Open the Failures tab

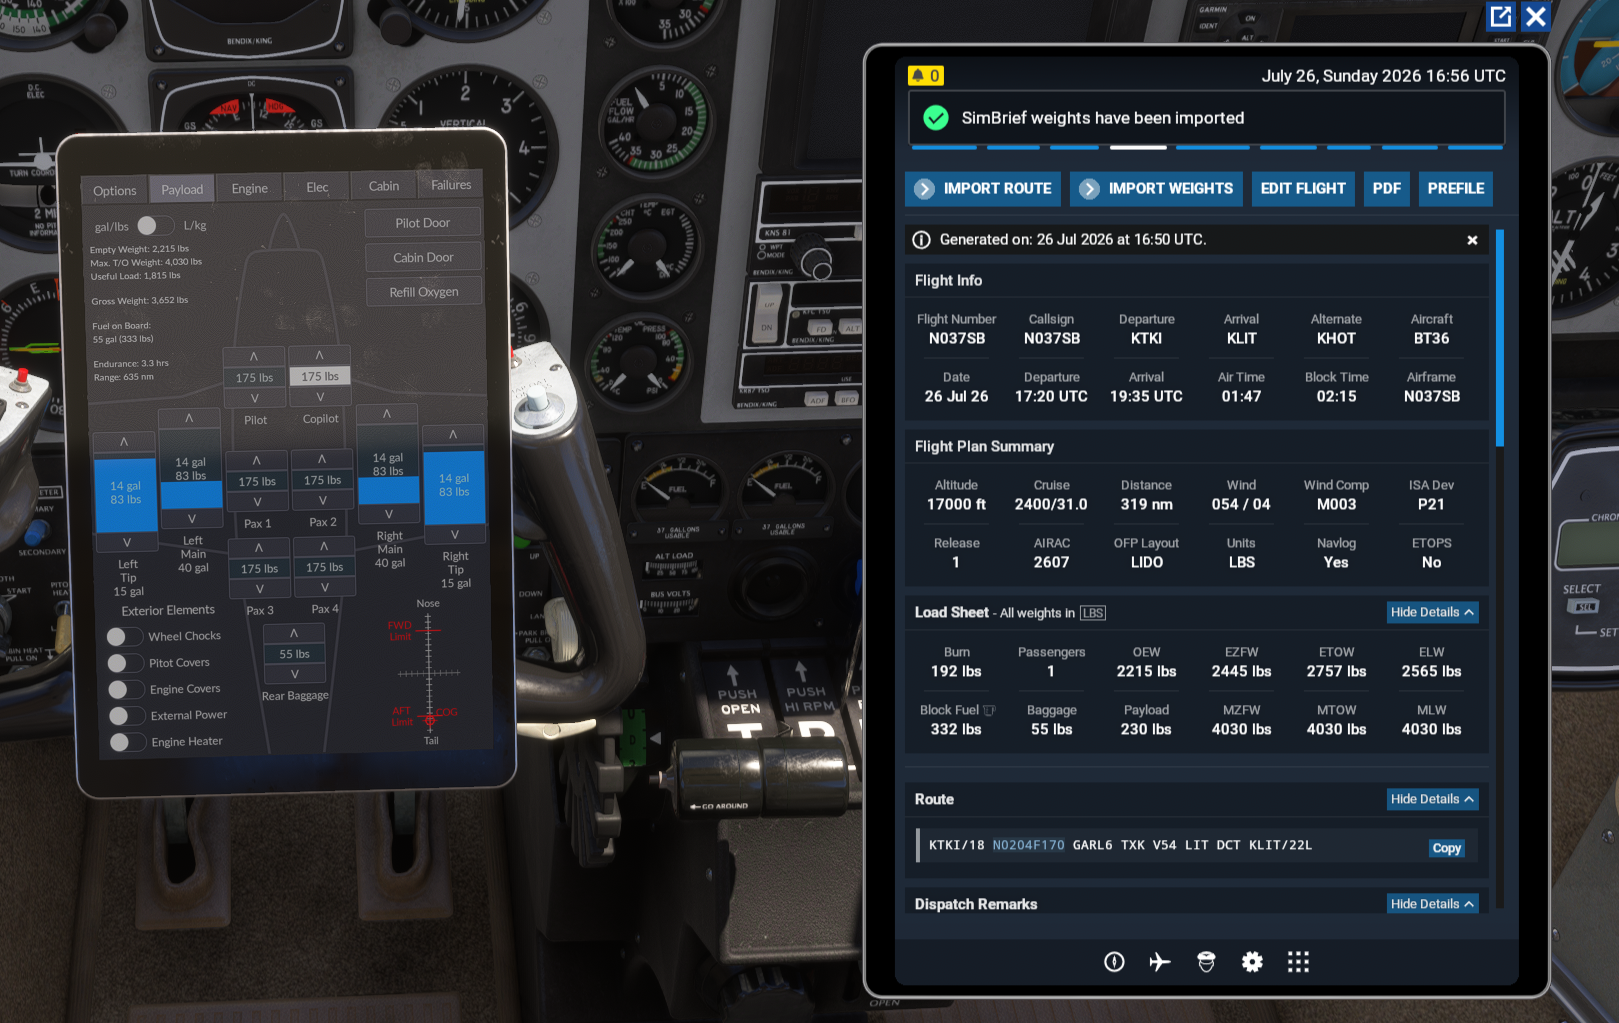click(x=451, y=185)
